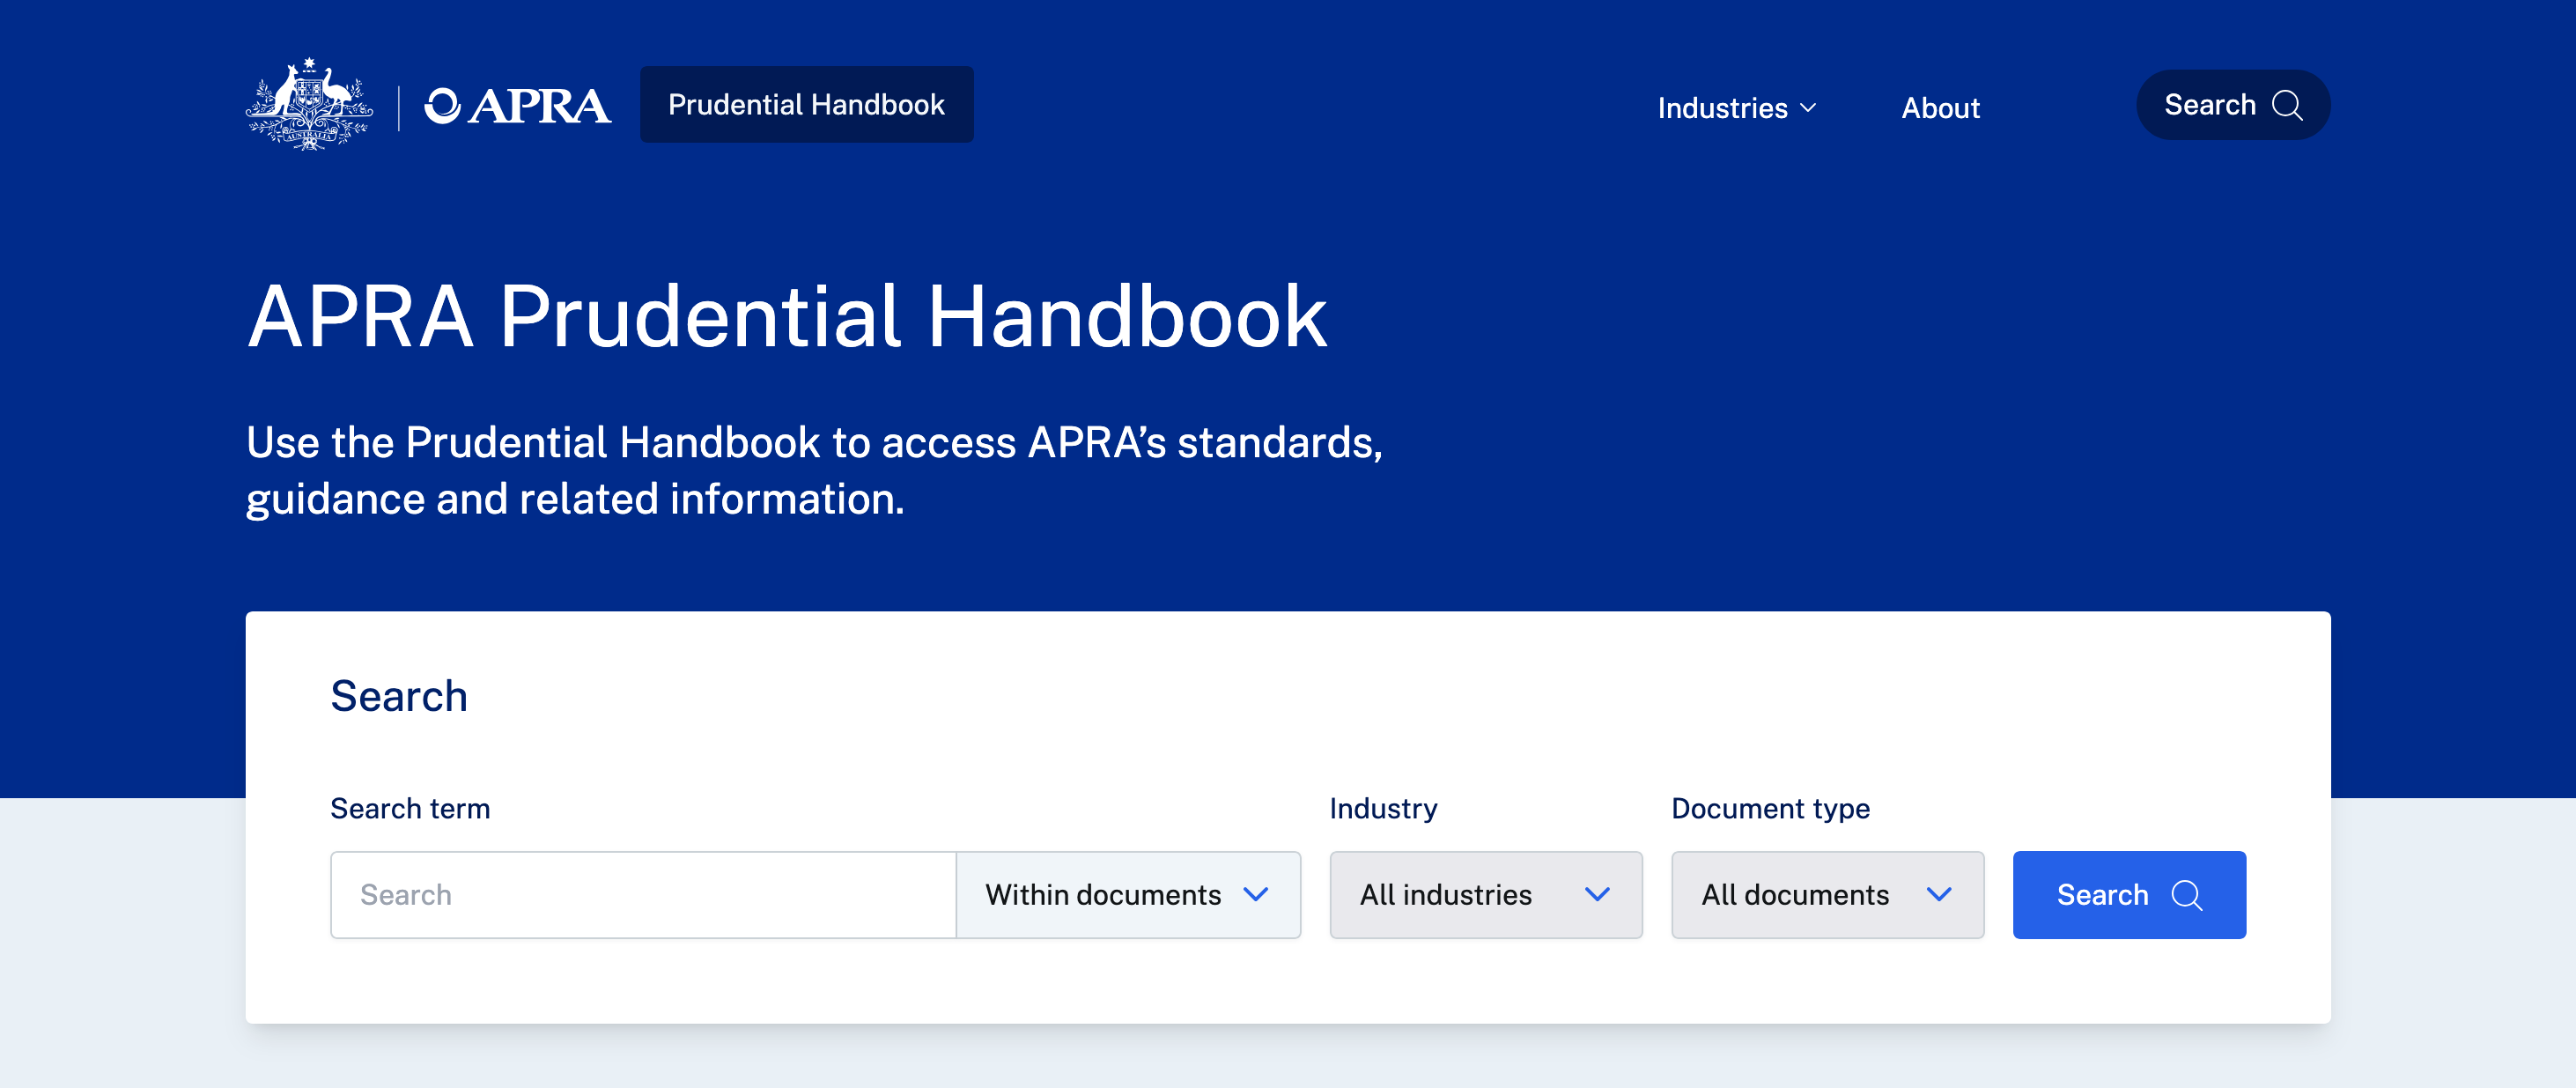Open the All documents dropdown
Screen dimensions: 2576x1088
(x=1827, y=894)
